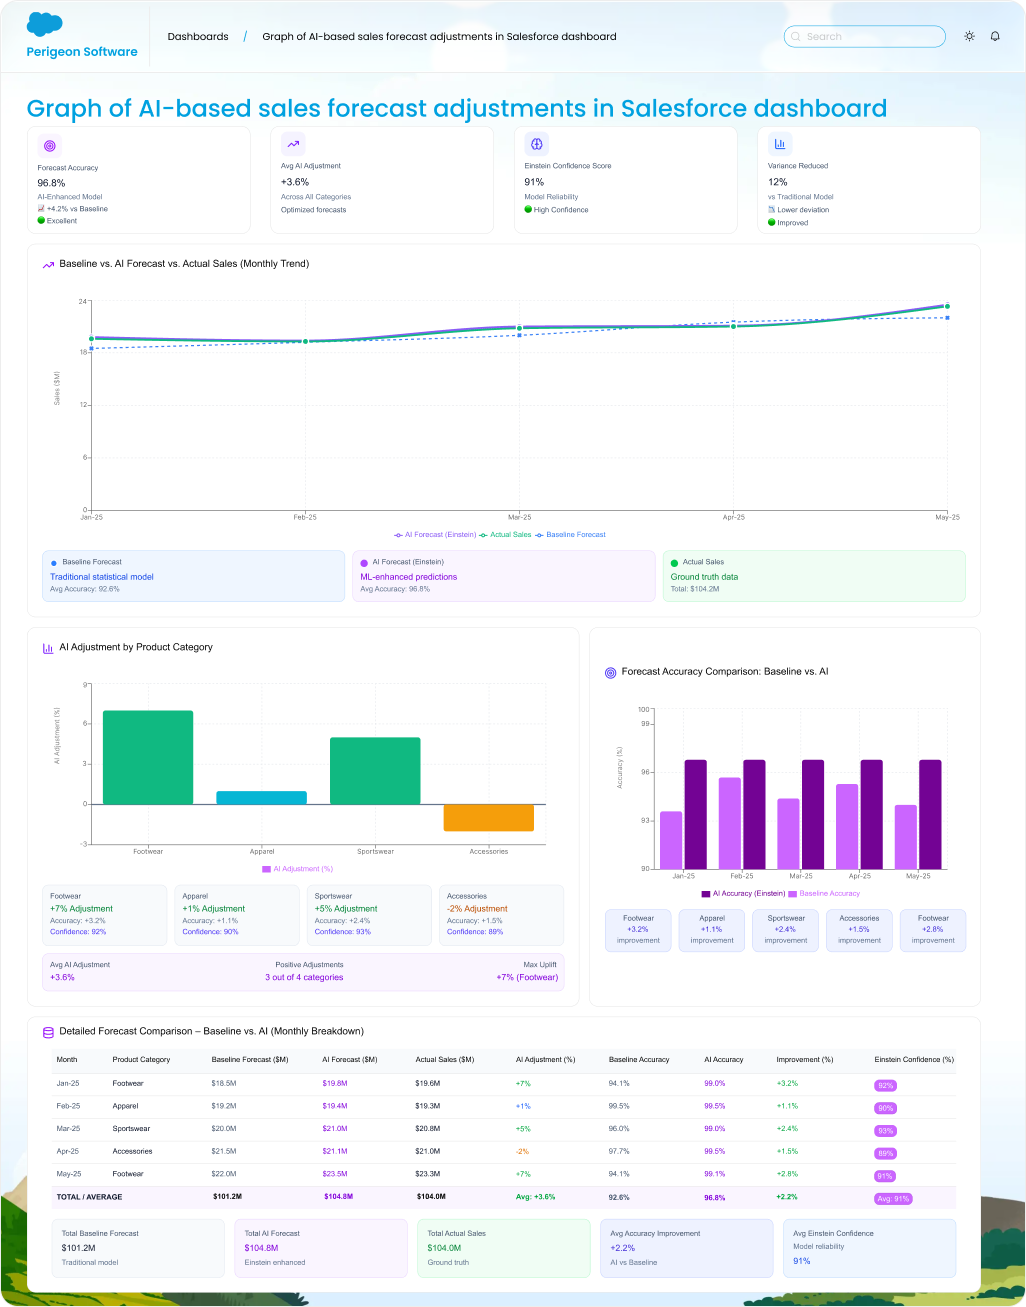Open the notifications bell

(x=995, y=36)
